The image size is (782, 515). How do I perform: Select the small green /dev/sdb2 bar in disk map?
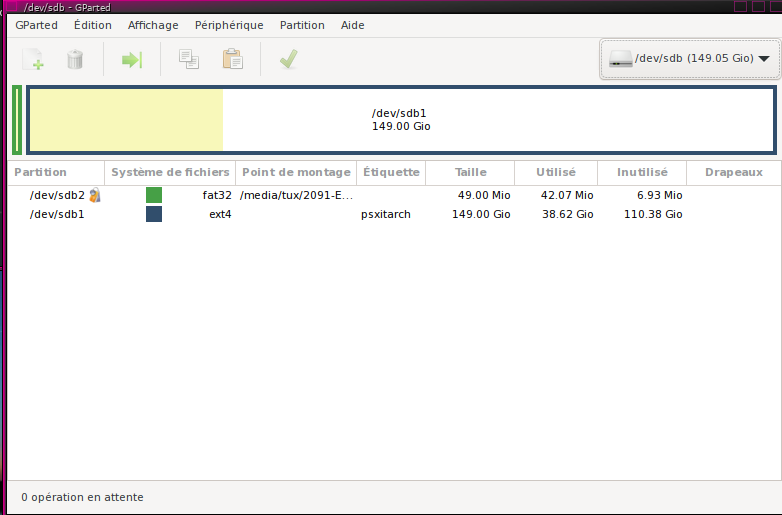(17, 120)
